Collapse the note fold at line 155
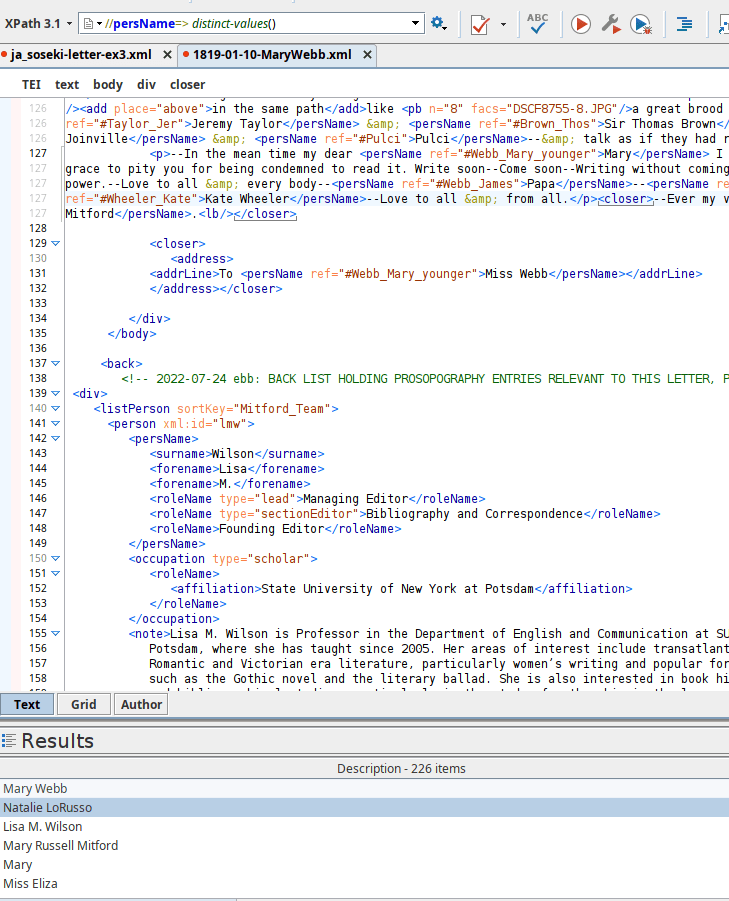The width and height of the screenshot is (729, 901). point(56,633)
